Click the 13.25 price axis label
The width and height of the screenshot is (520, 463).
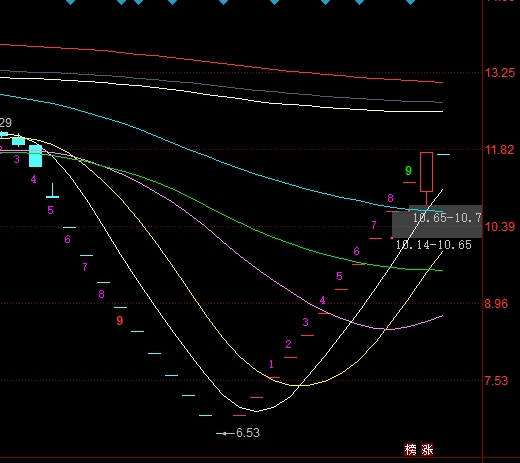pyautogui.click(x=500, y=73)
